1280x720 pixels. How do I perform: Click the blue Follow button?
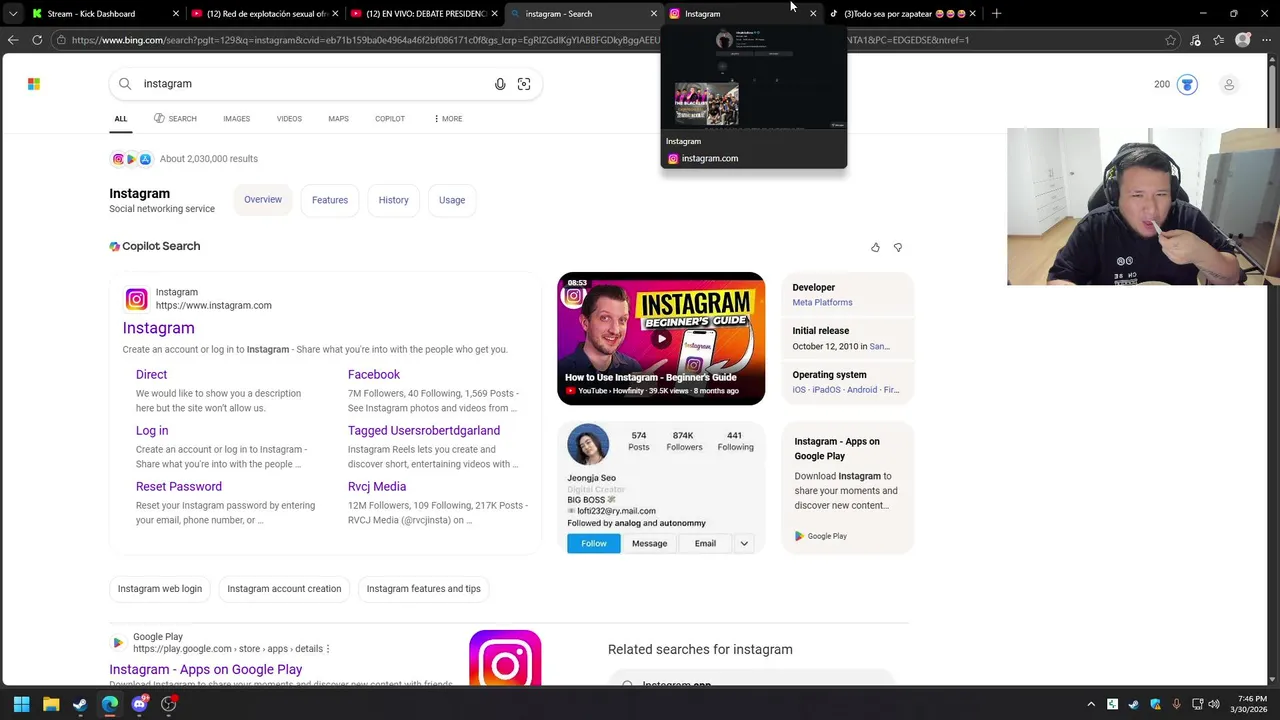point(594,543)
